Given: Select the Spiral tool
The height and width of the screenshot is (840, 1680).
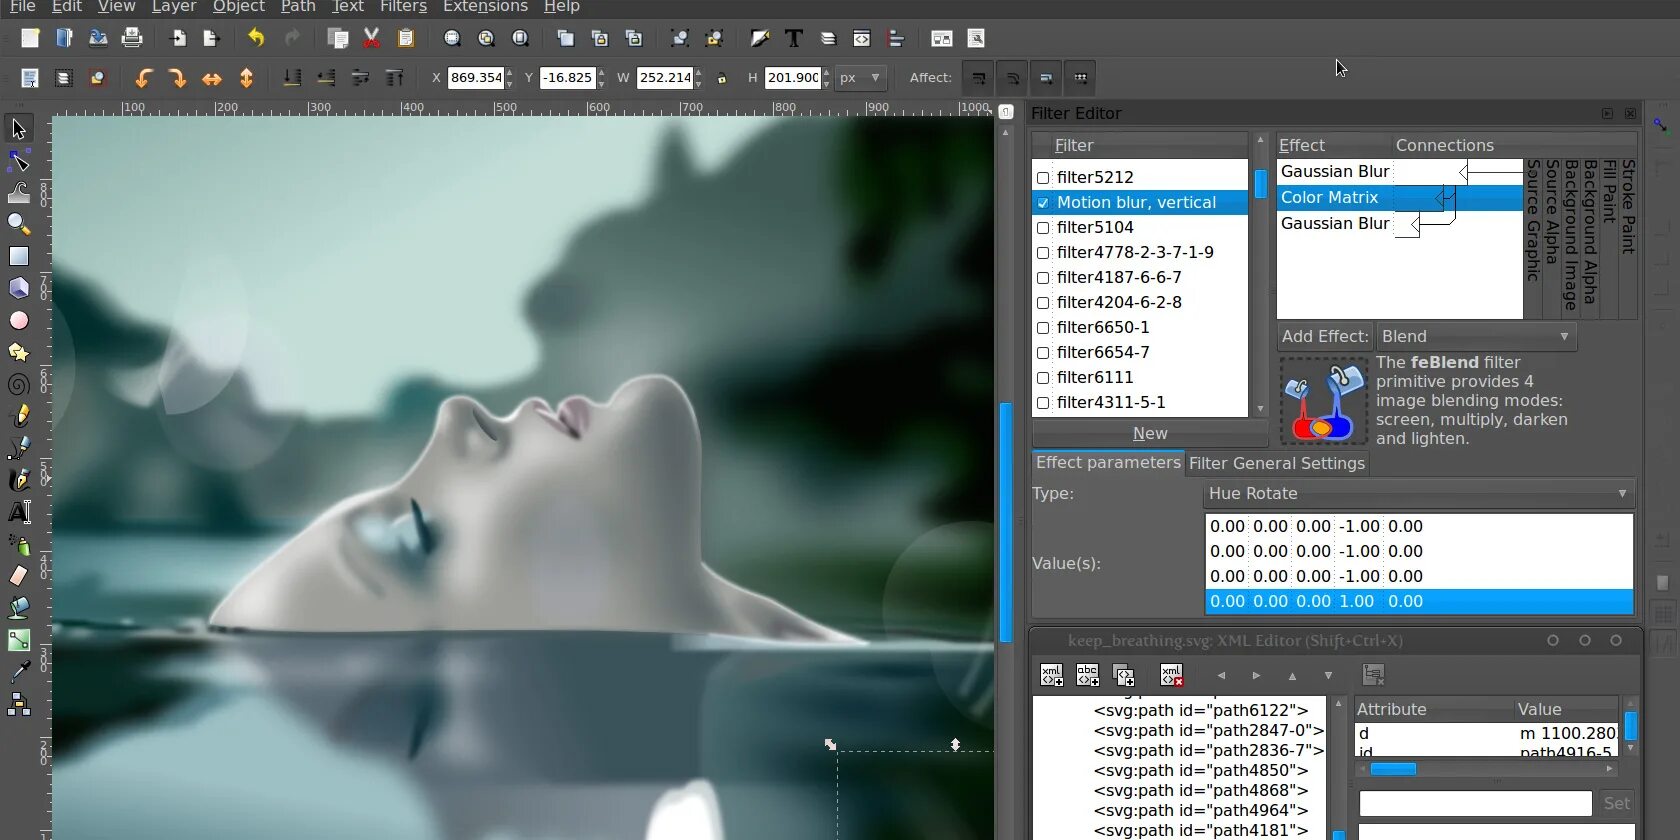Looking at the screenshot, I should point(18,384).
